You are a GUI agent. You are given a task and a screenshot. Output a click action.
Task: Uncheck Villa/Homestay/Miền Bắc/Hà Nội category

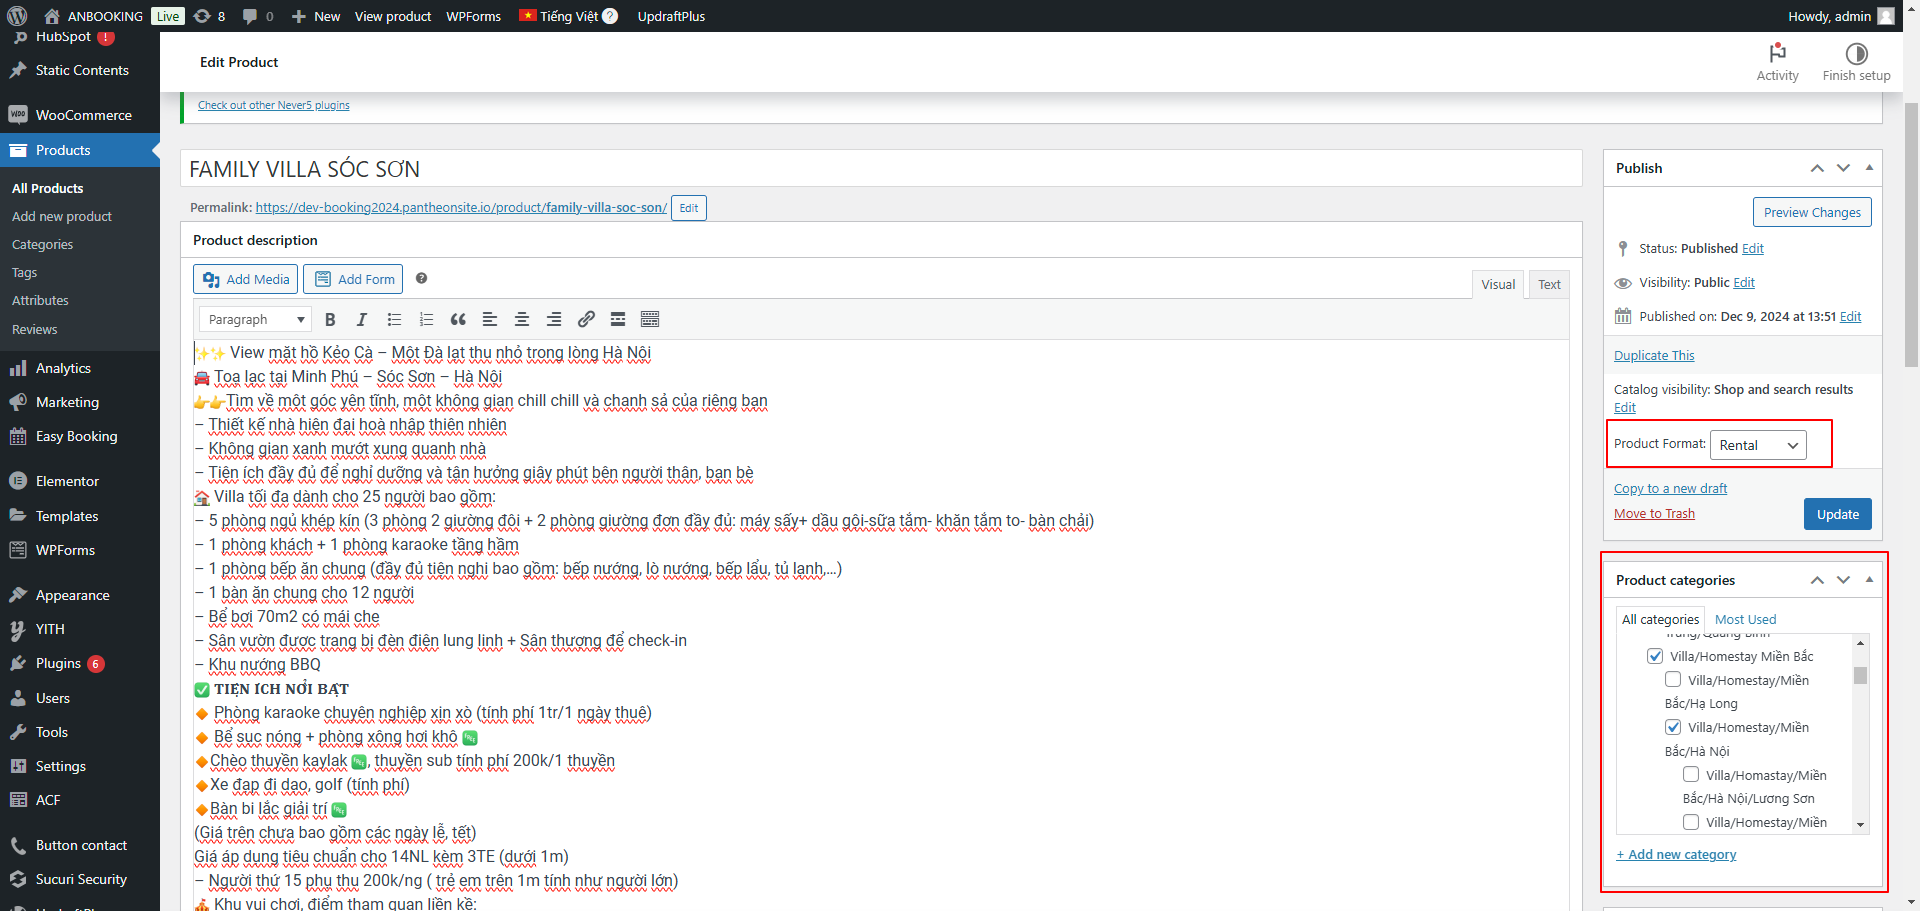pos(1673,727)
